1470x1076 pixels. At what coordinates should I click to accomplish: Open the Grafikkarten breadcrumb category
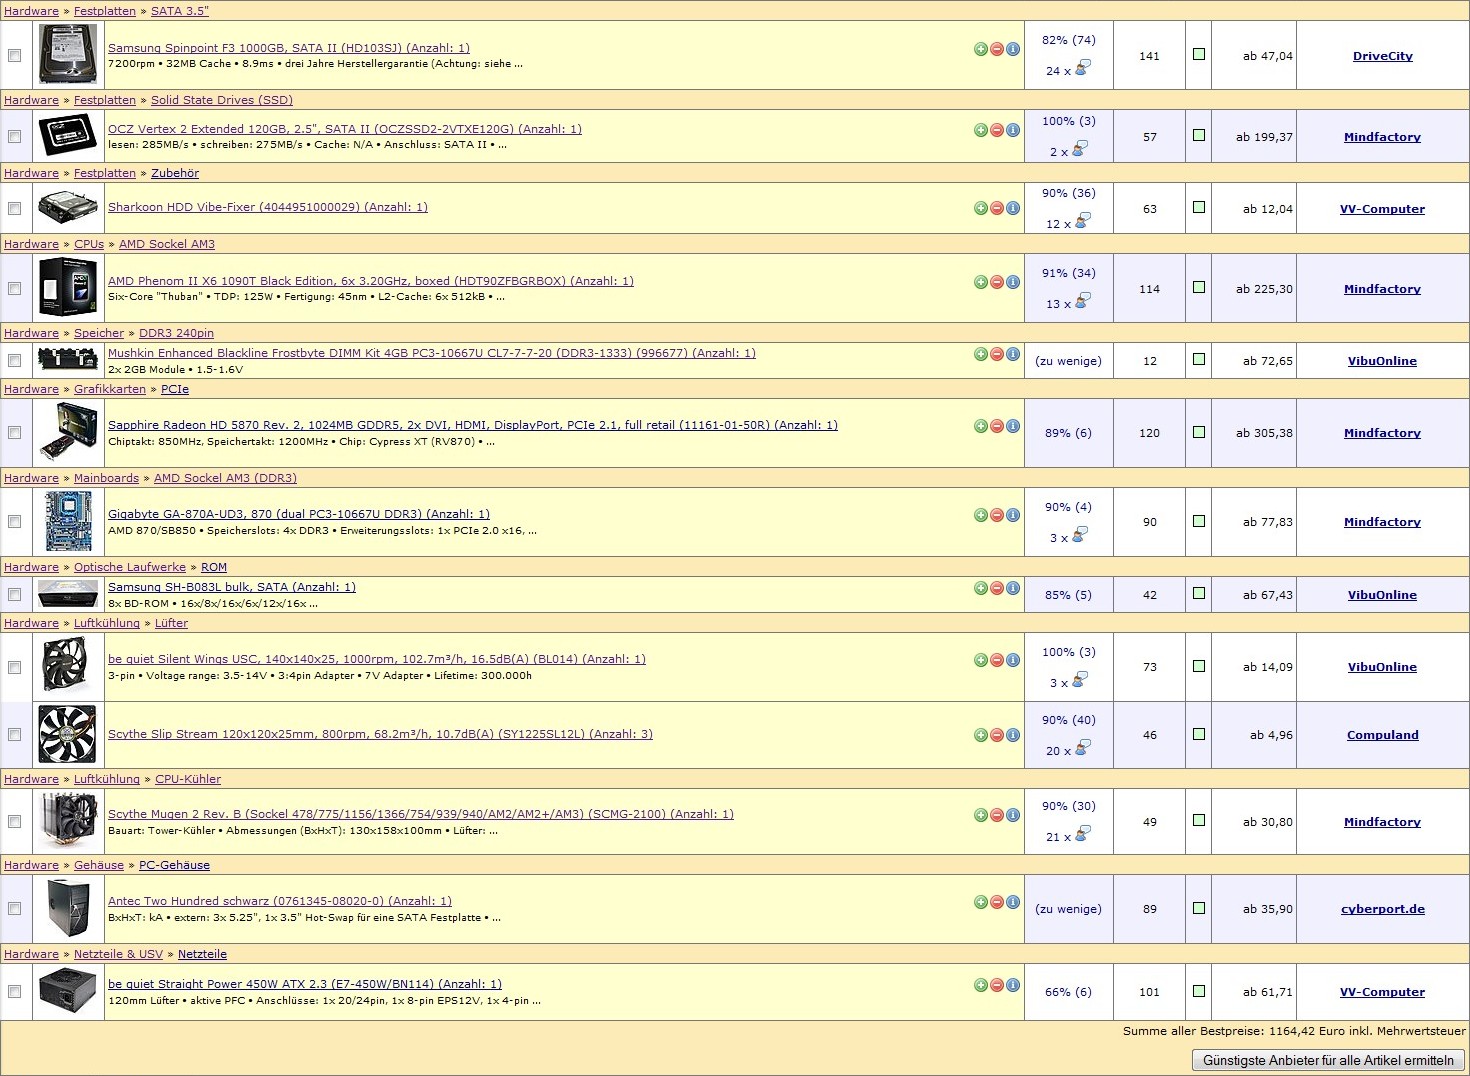pyautogui.click(x=110, y=389)
